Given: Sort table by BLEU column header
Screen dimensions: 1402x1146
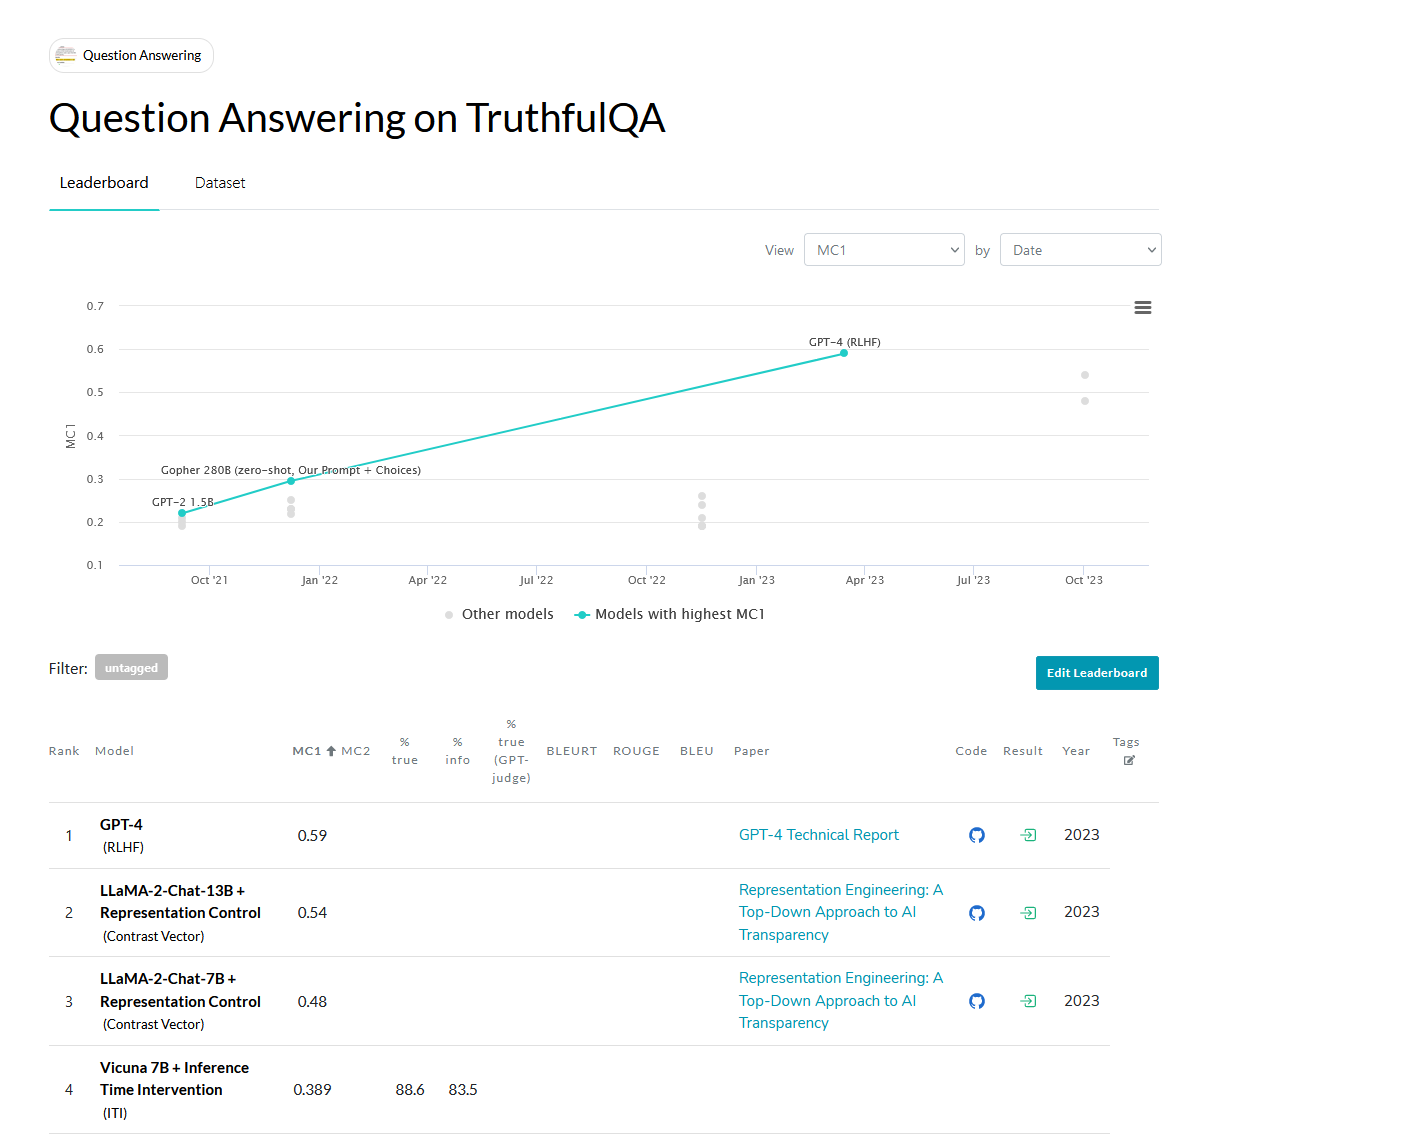Looking at the screenshot, I should click(x=697, y=751).
